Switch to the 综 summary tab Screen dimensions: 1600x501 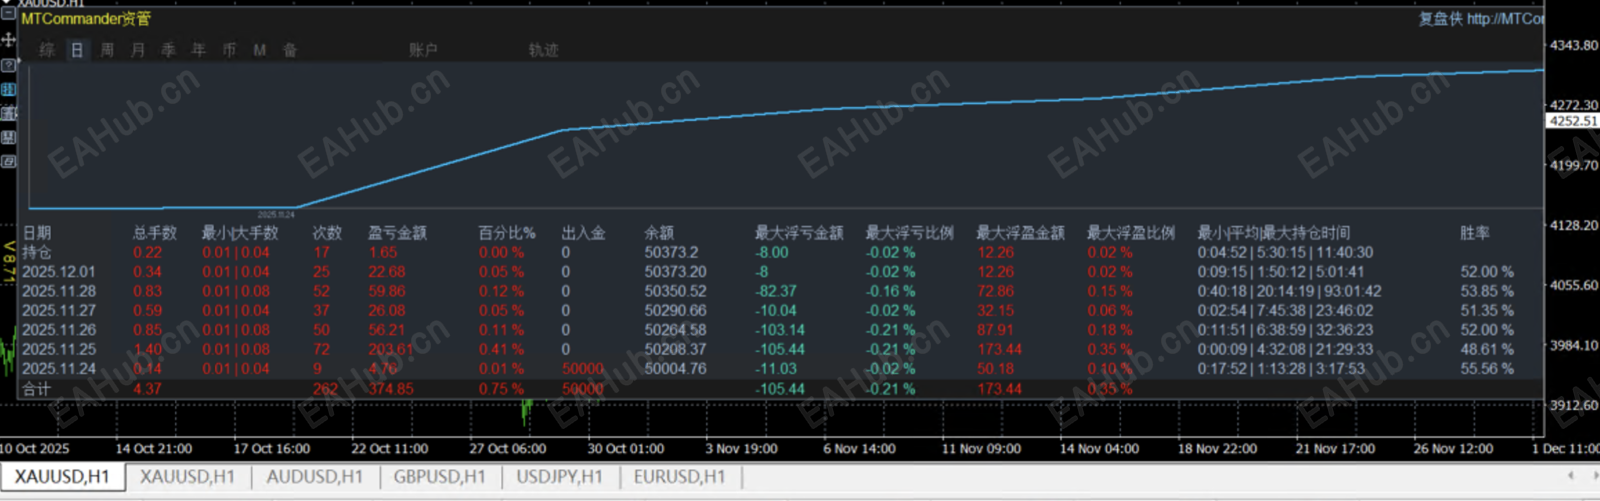pyautogui.click(x=47, y=50)
